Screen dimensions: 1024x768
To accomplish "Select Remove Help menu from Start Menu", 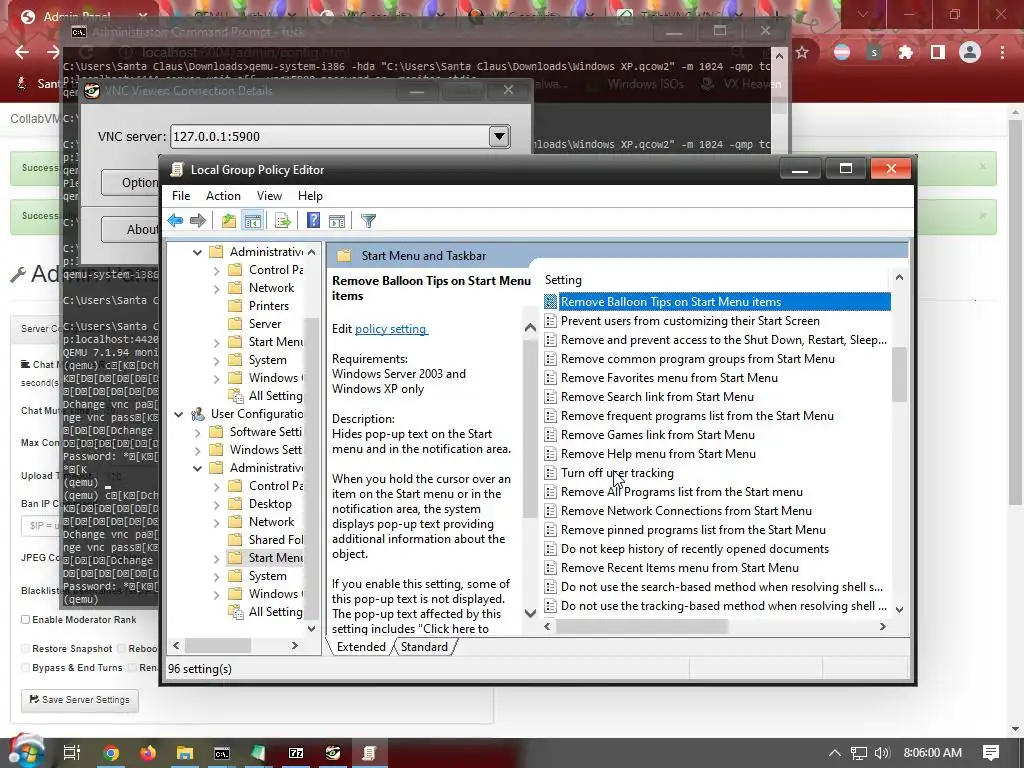I will 658,454.
